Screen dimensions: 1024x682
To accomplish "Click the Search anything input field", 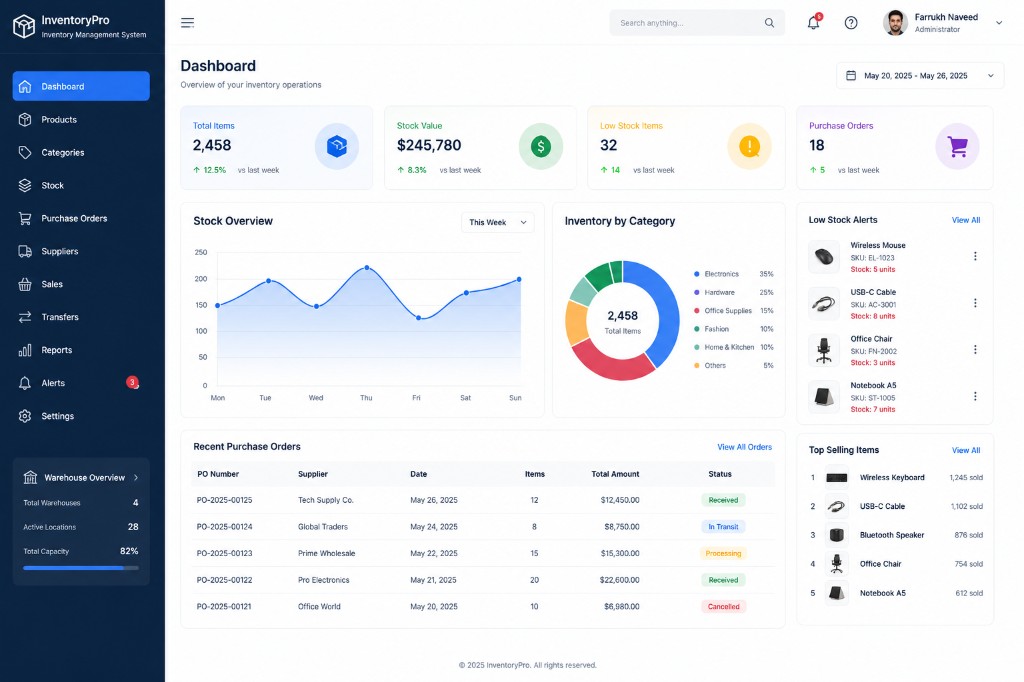I will (x=697, y=23).
